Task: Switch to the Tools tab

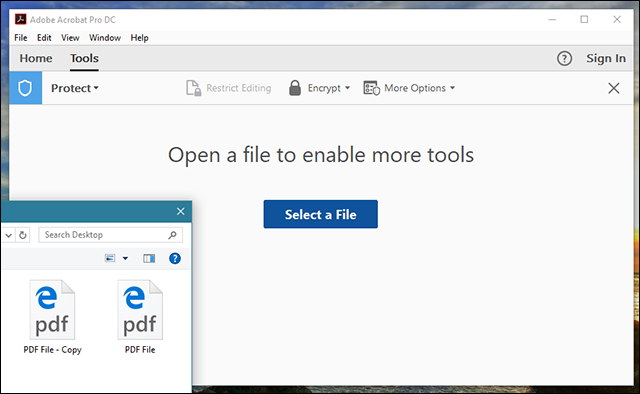Action: pyautogui.click(x=84, y=58)
